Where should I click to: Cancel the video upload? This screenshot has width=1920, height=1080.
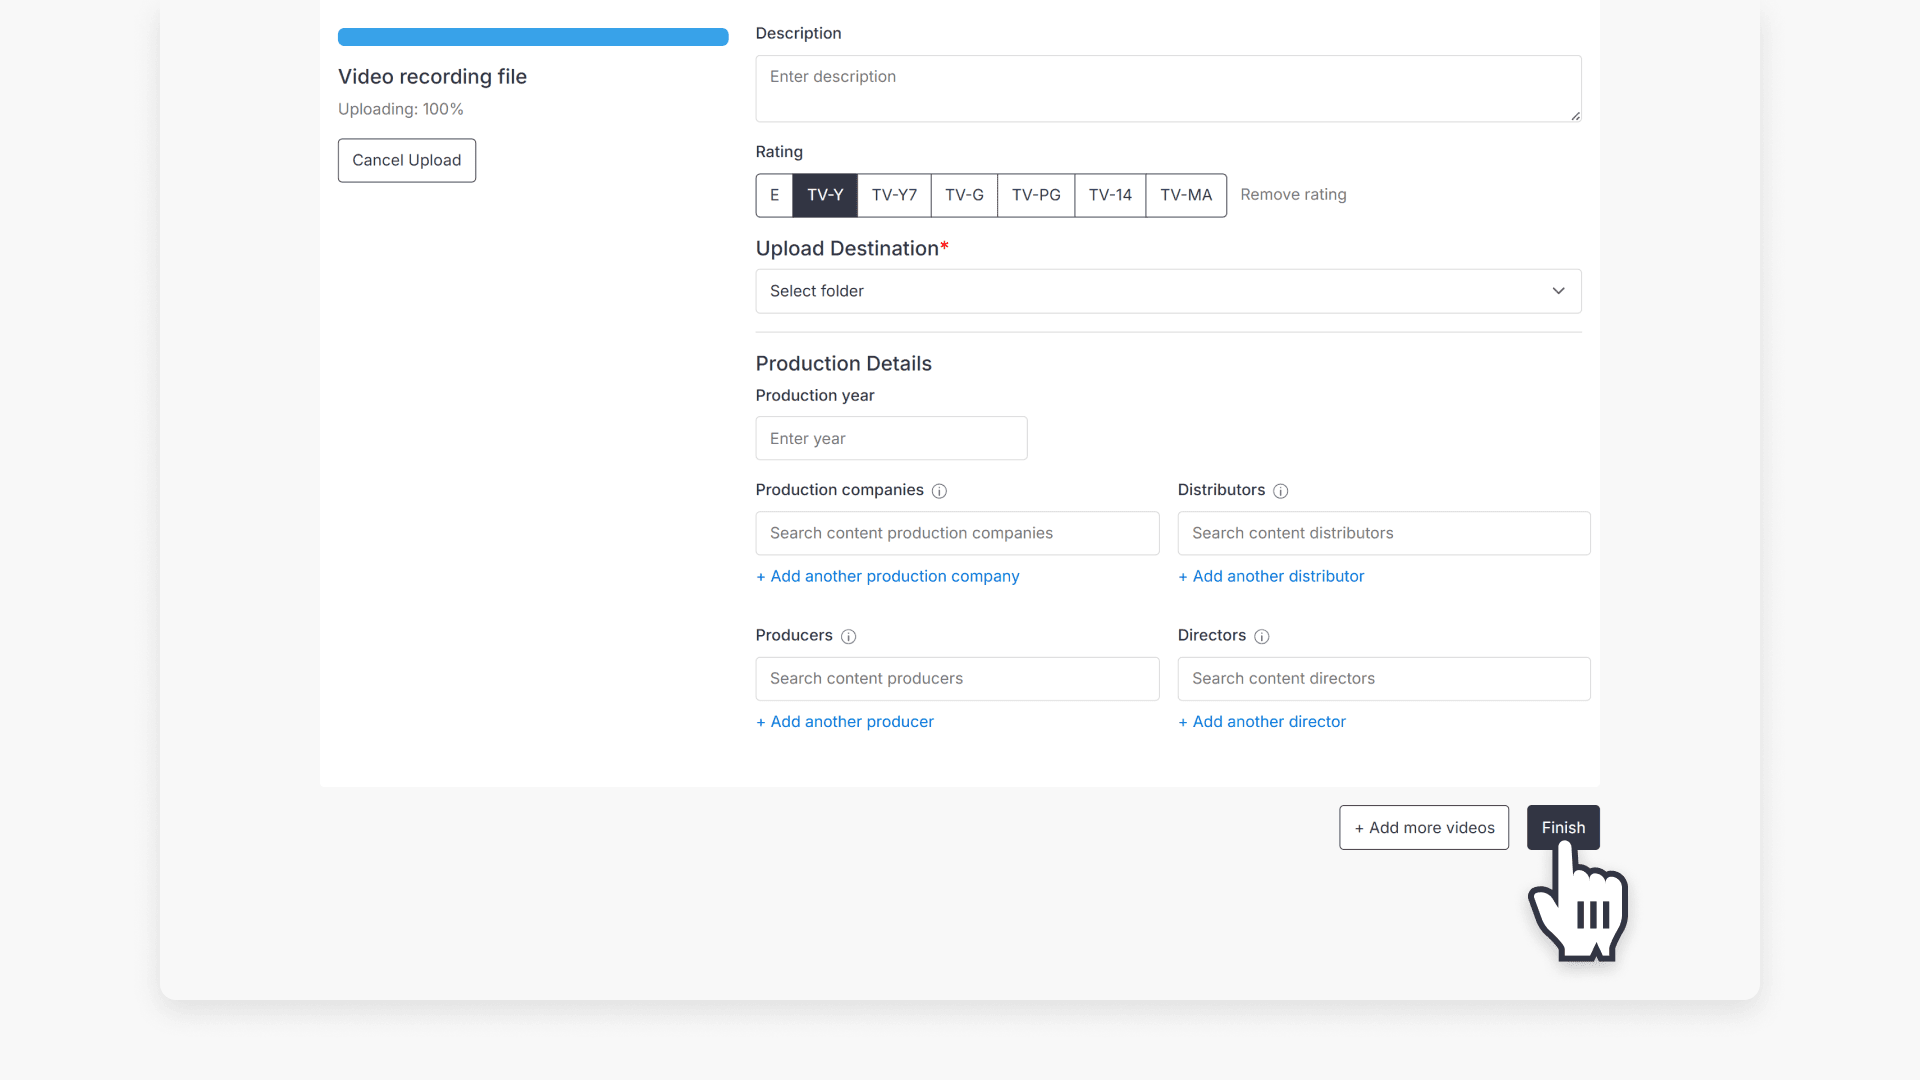[x=406, y=160]
